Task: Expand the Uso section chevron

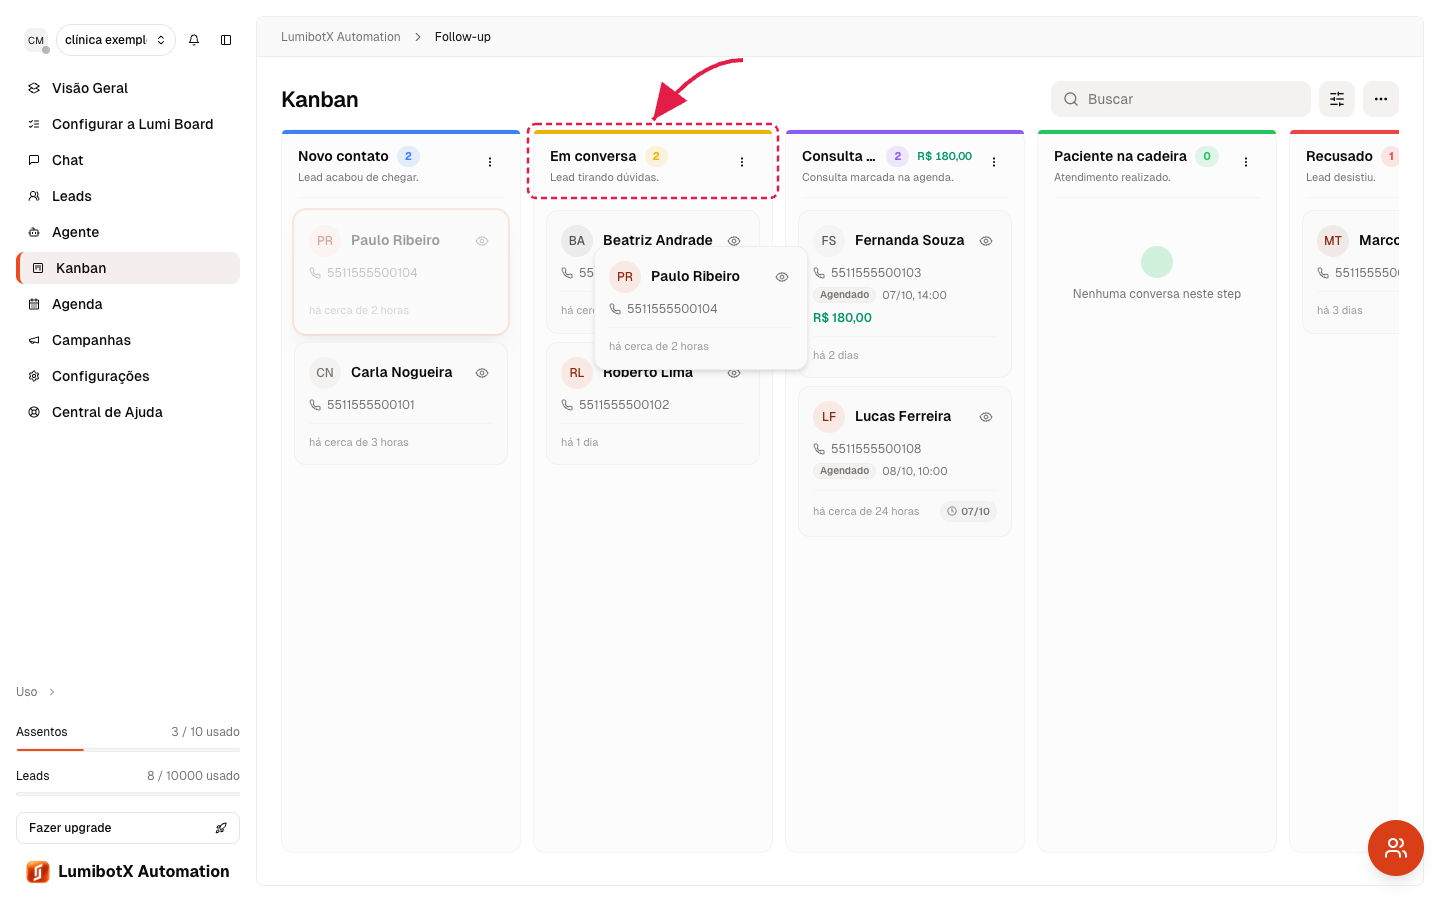Action: click(52, 692)
